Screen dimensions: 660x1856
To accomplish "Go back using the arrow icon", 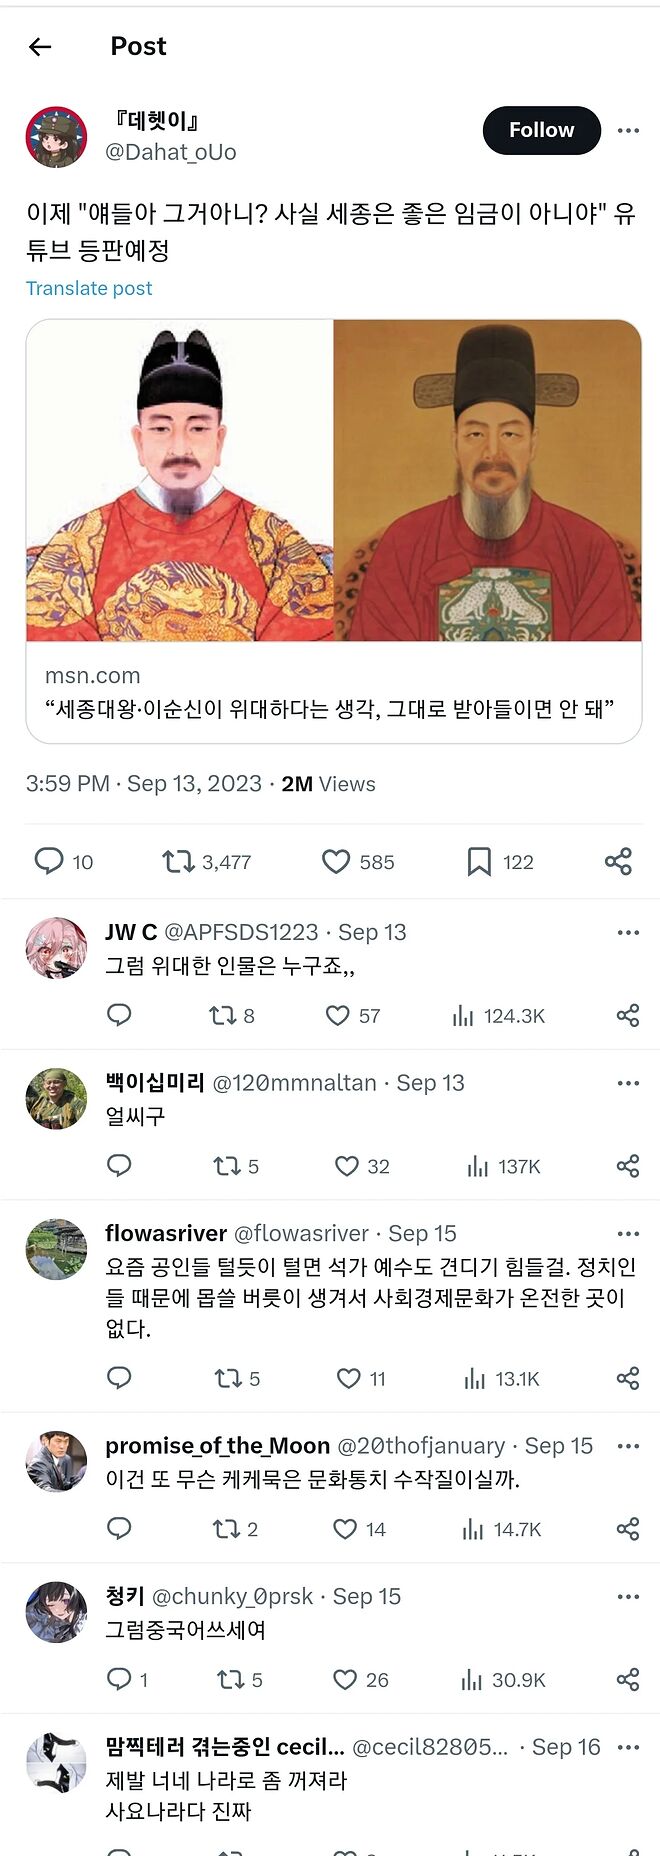I will point(40,47).
